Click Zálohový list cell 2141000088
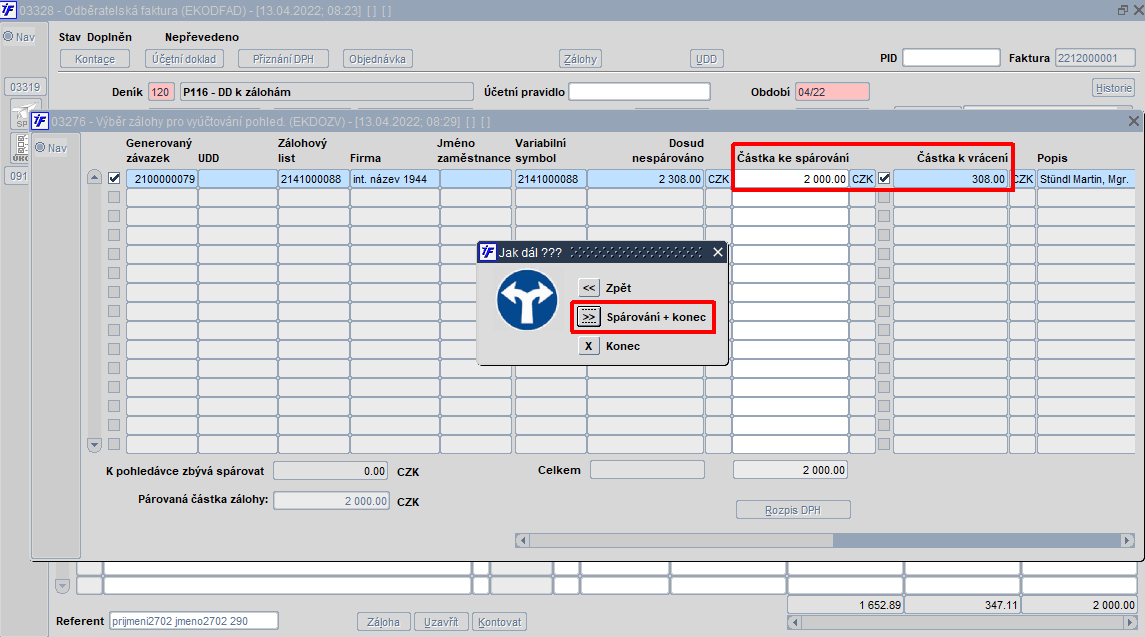This screenshot has height=637, width=1145. pos(313,179)
